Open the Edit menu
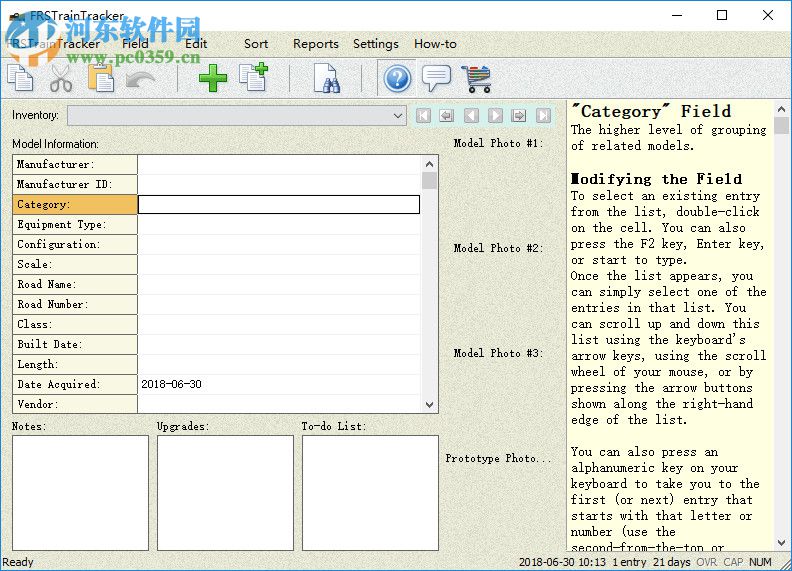 [196, 44]
